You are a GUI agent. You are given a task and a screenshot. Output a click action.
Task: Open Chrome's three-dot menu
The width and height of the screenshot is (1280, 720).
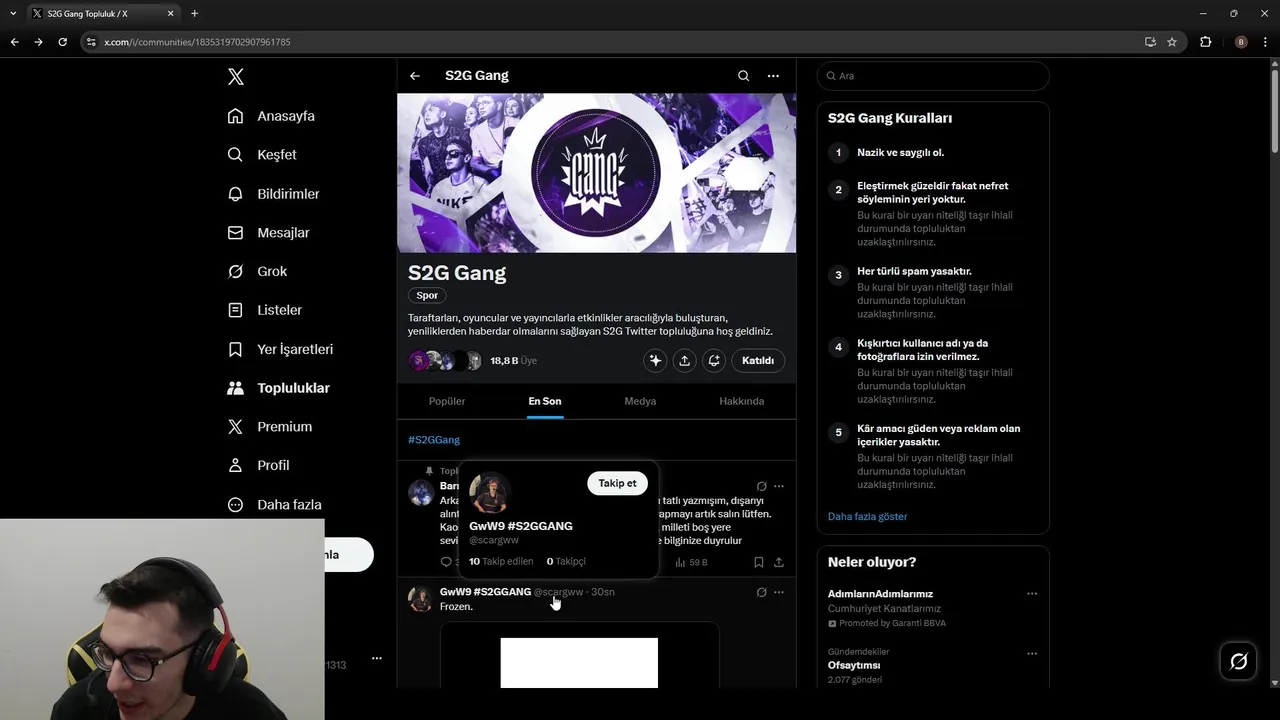(x=1266, y=42)
